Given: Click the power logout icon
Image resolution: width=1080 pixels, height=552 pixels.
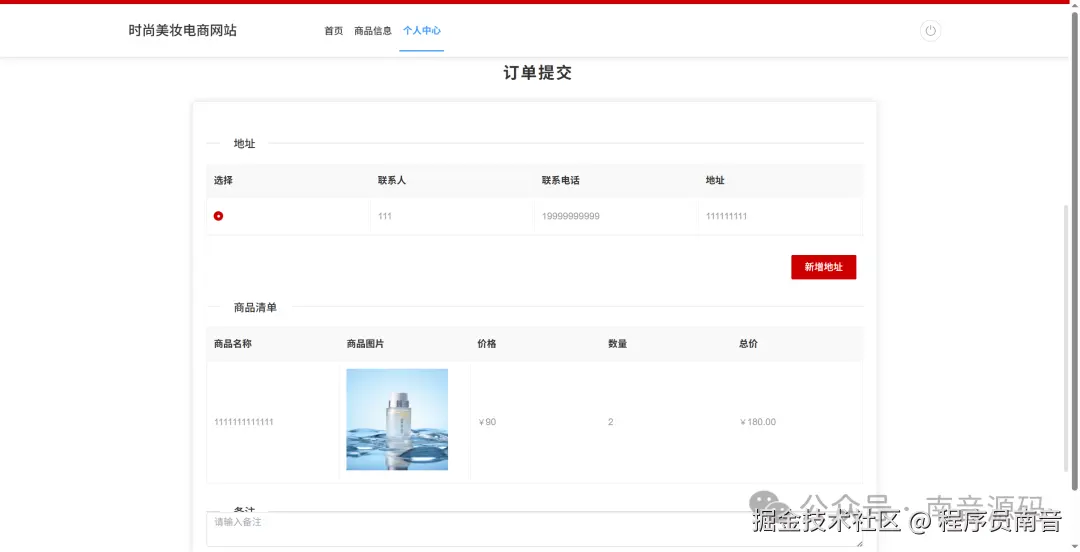Looking at the screenshot, I should (930, 31).
